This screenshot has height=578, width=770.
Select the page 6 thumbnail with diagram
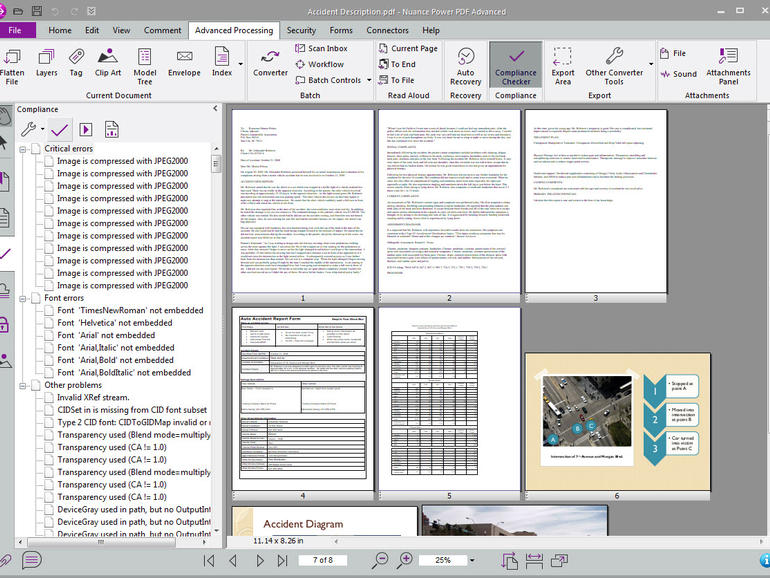click(617, 421)
